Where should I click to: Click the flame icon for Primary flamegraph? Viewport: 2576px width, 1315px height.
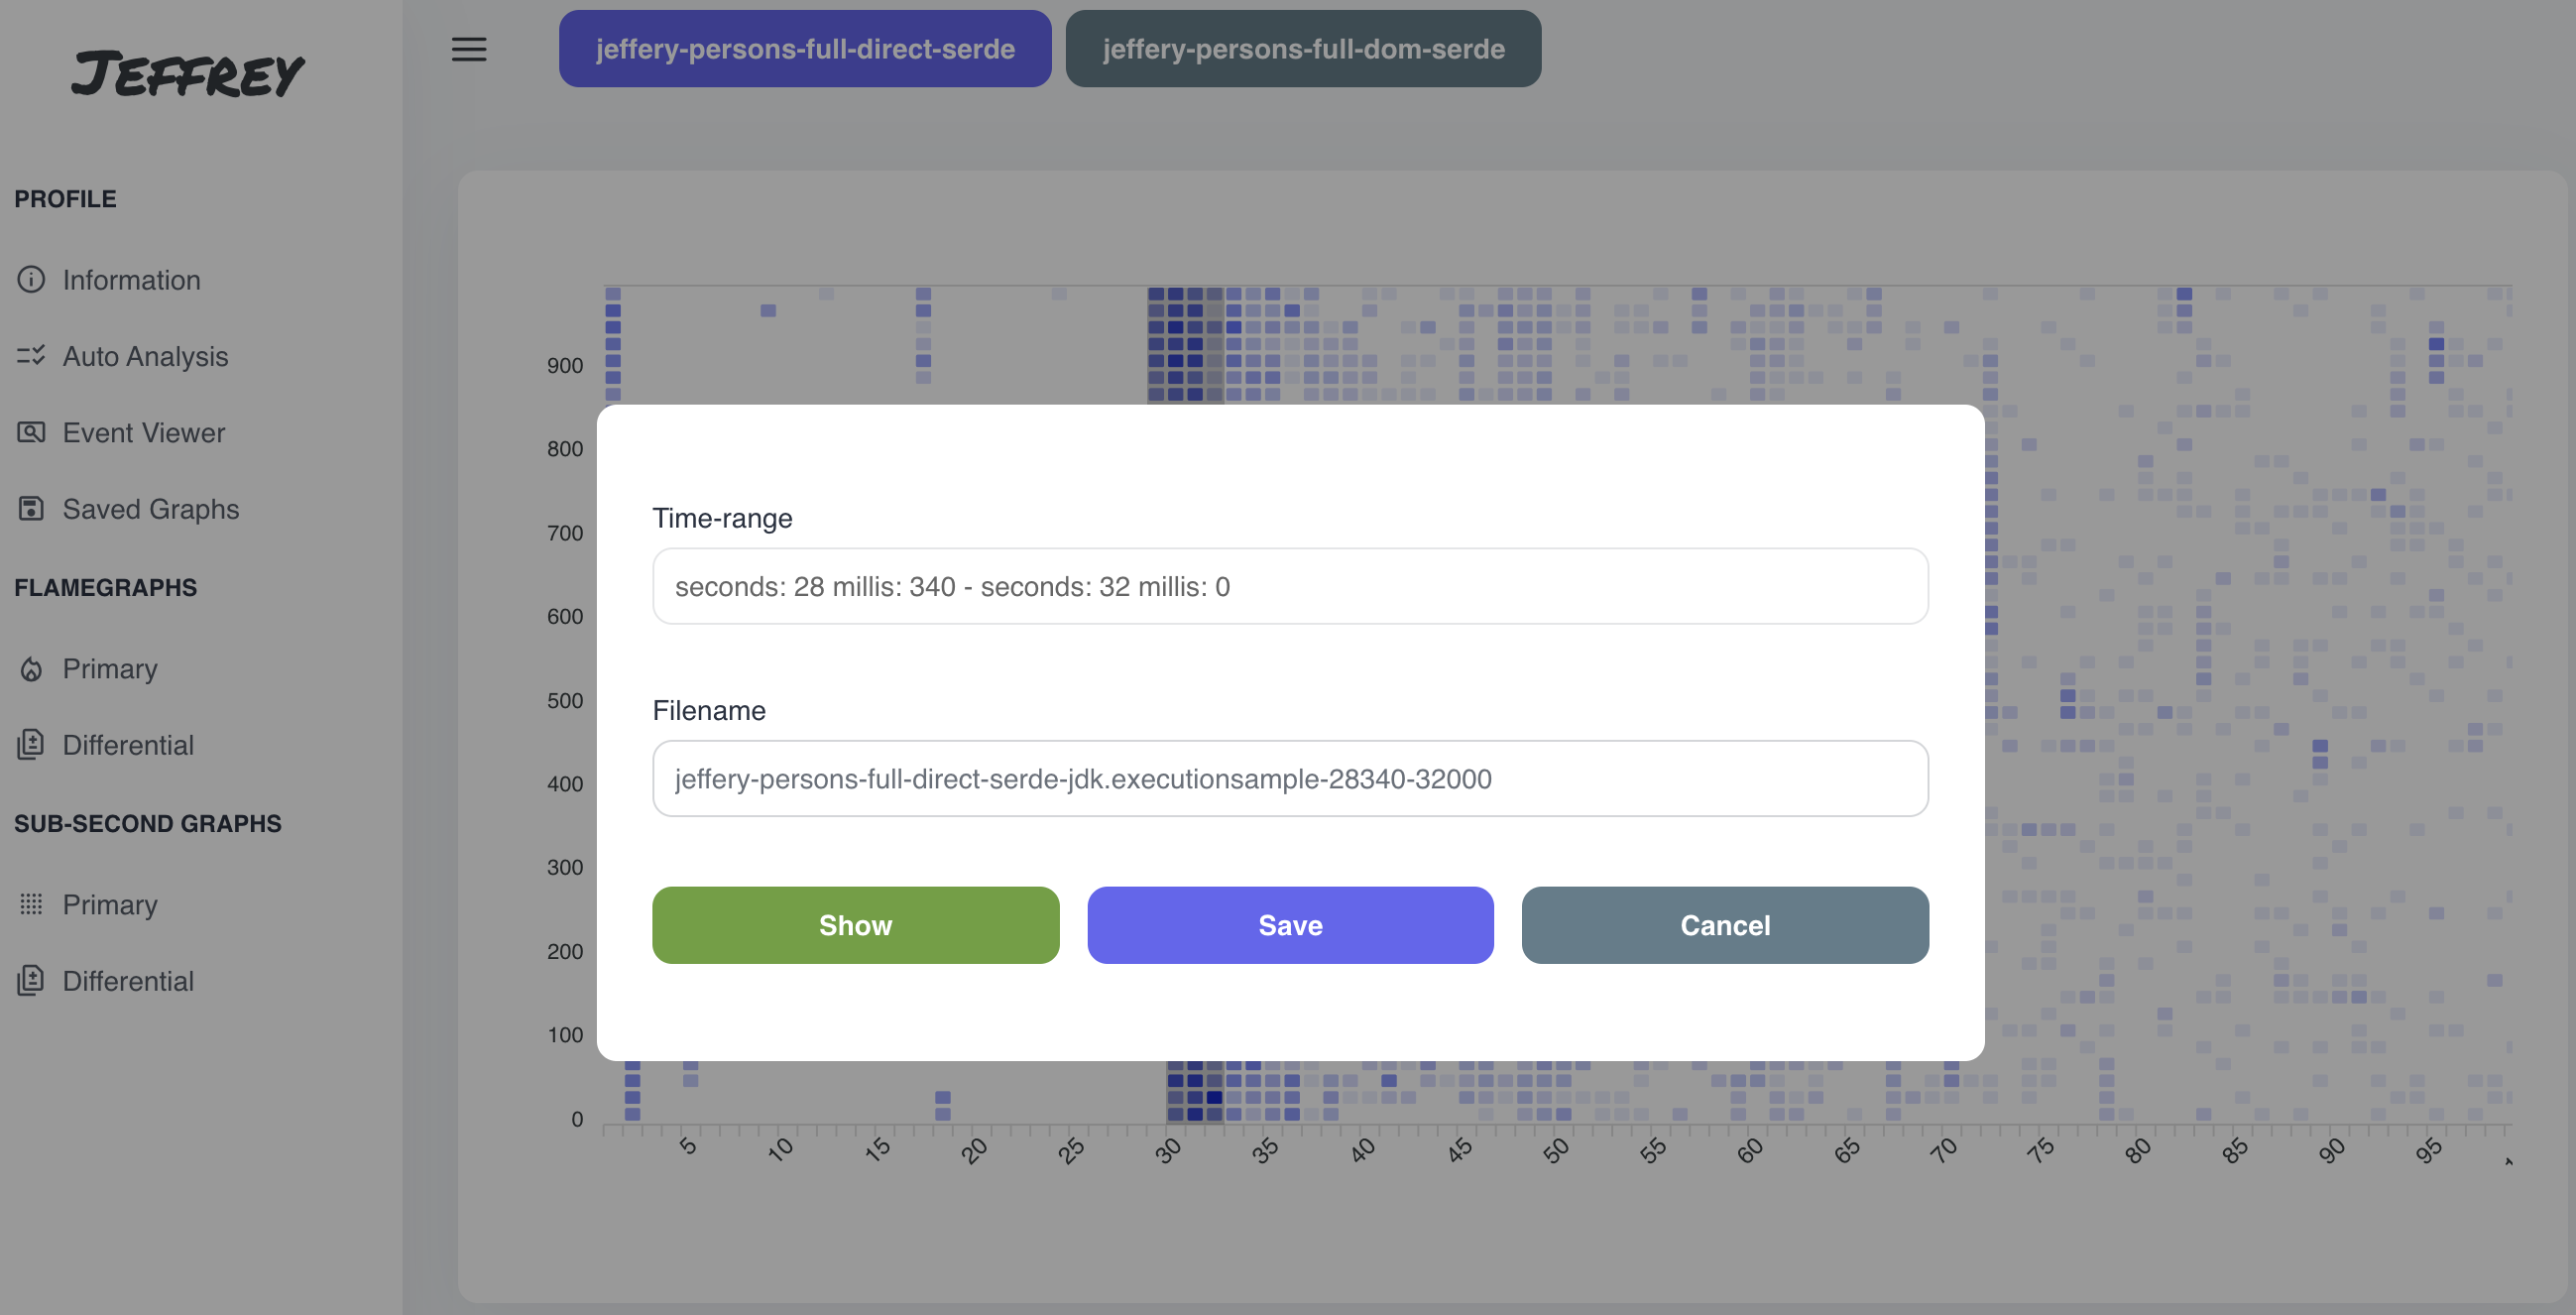coord(31,668)
